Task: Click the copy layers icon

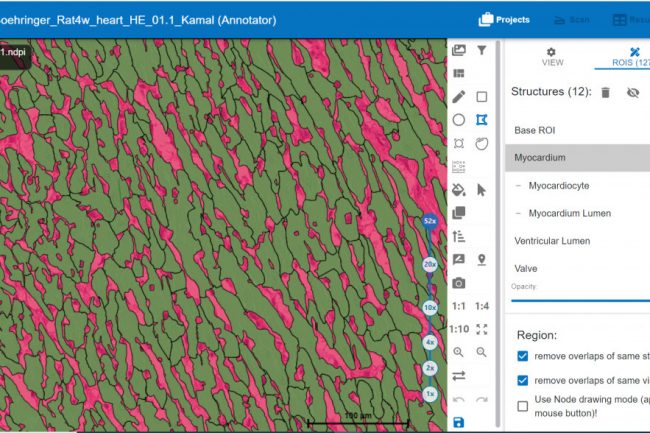Action: (458, 213)
